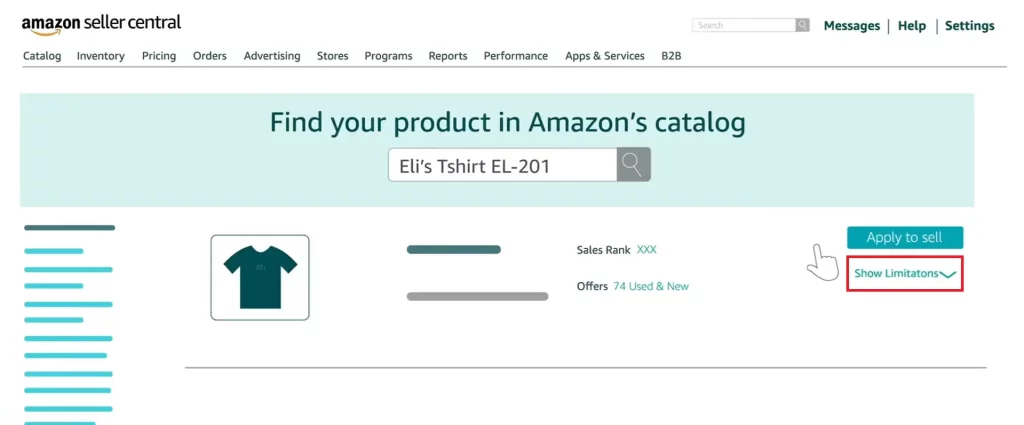
Task: Open the teal T-shirt product thumbnail
Action: pos(260,277)
